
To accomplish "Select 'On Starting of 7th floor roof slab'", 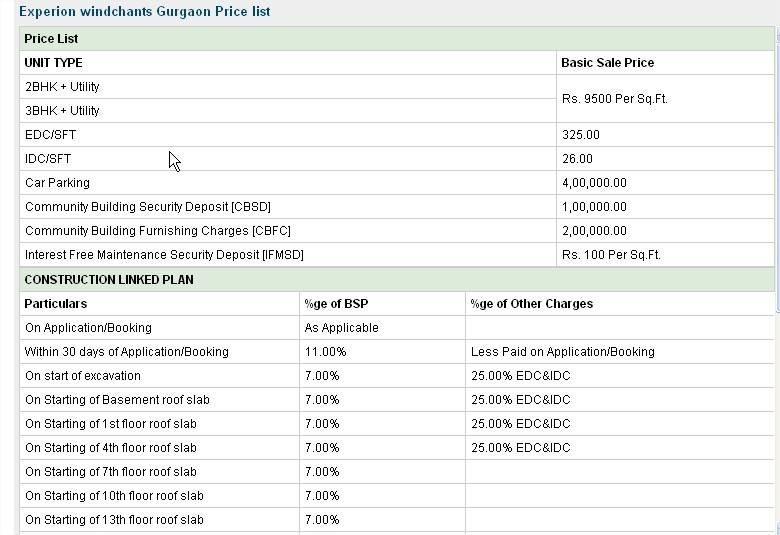I will pyautogui.click(x=111, y=471).
